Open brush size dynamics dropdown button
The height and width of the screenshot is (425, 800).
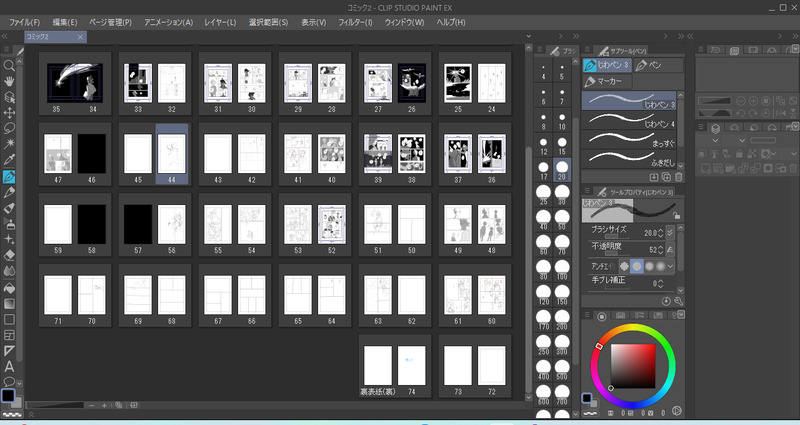point(670,233)
